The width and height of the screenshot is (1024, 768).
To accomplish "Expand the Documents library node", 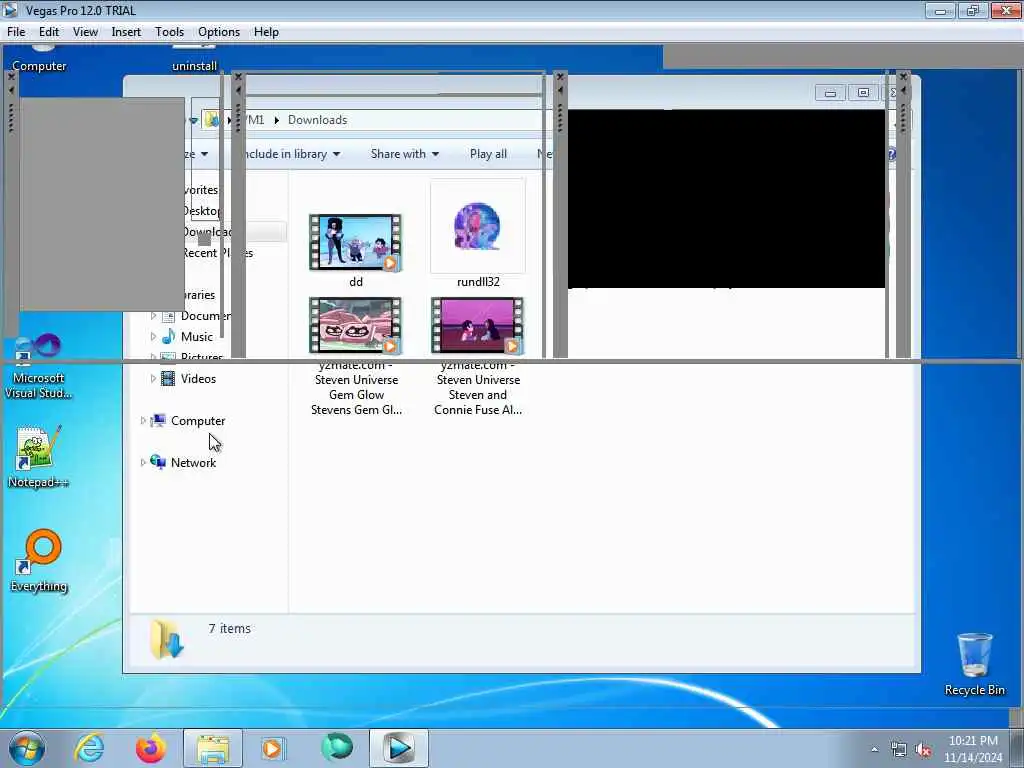I will pyautogui.click(x=153, y=316).
